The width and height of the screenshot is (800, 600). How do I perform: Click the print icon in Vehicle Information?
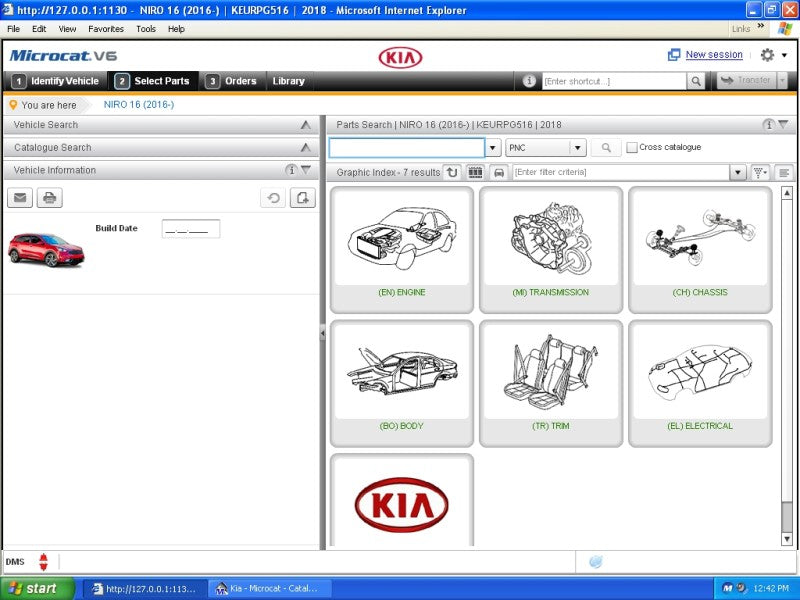click(x=51, y=198)
